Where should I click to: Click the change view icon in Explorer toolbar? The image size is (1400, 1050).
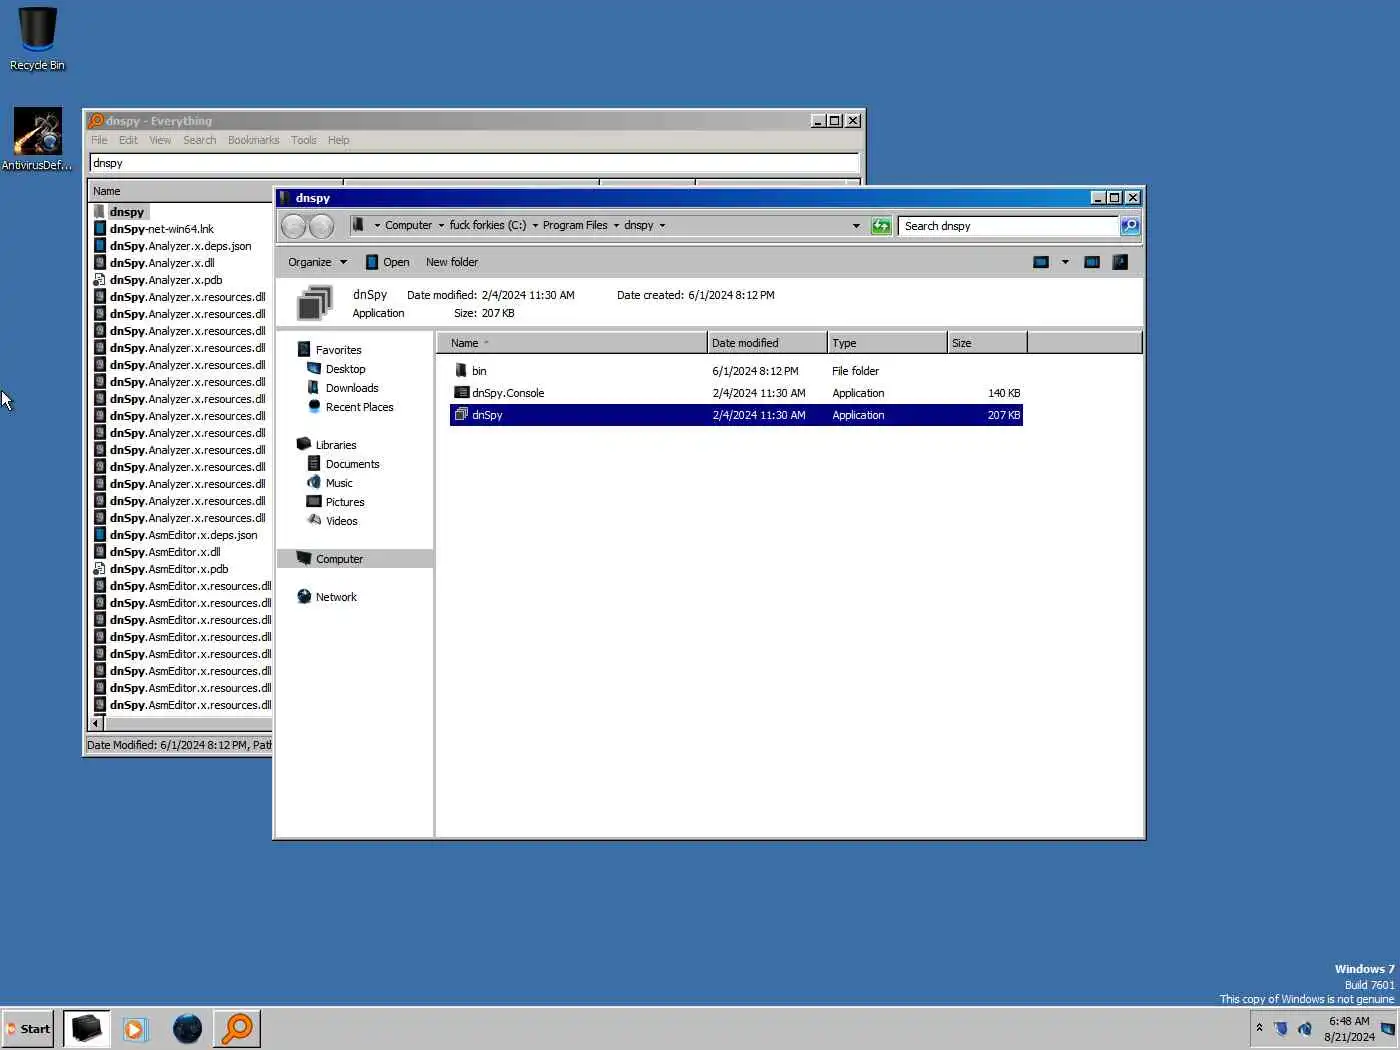pos(1041,262)
